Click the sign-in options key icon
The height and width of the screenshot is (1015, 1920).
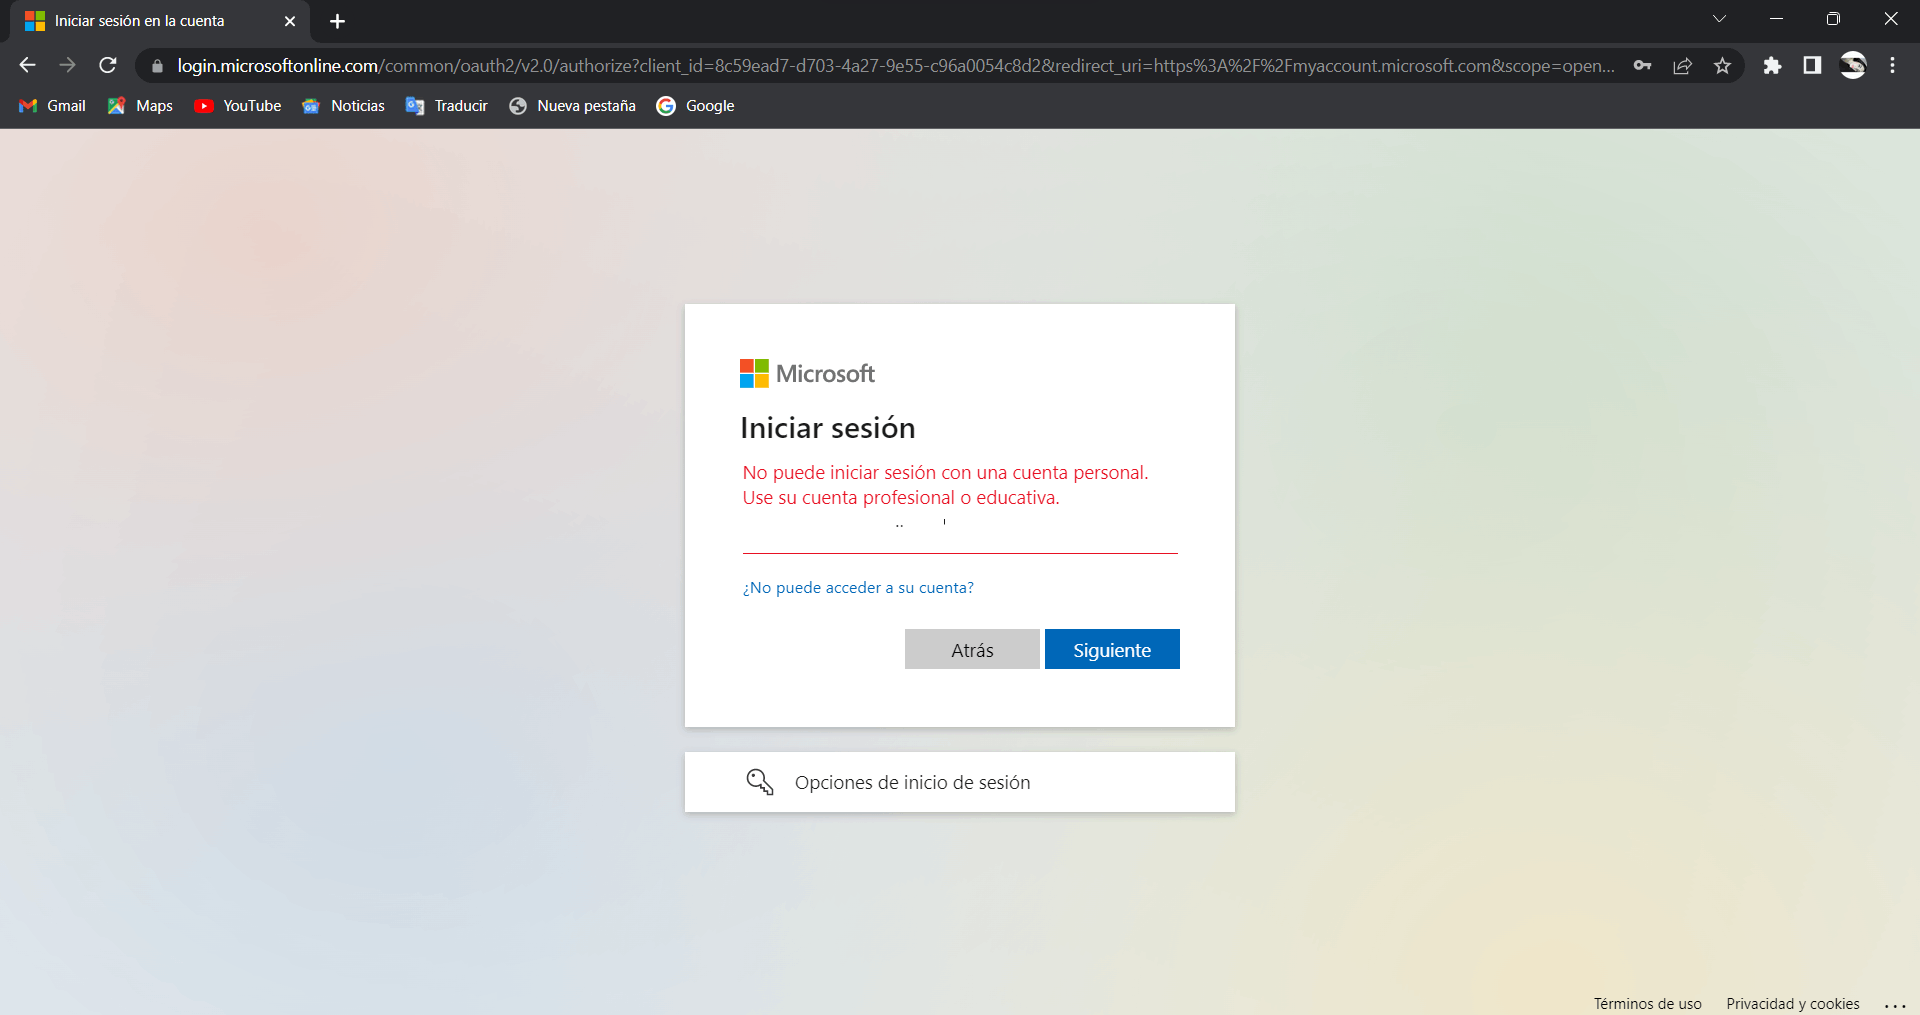[x=760, y=782]
